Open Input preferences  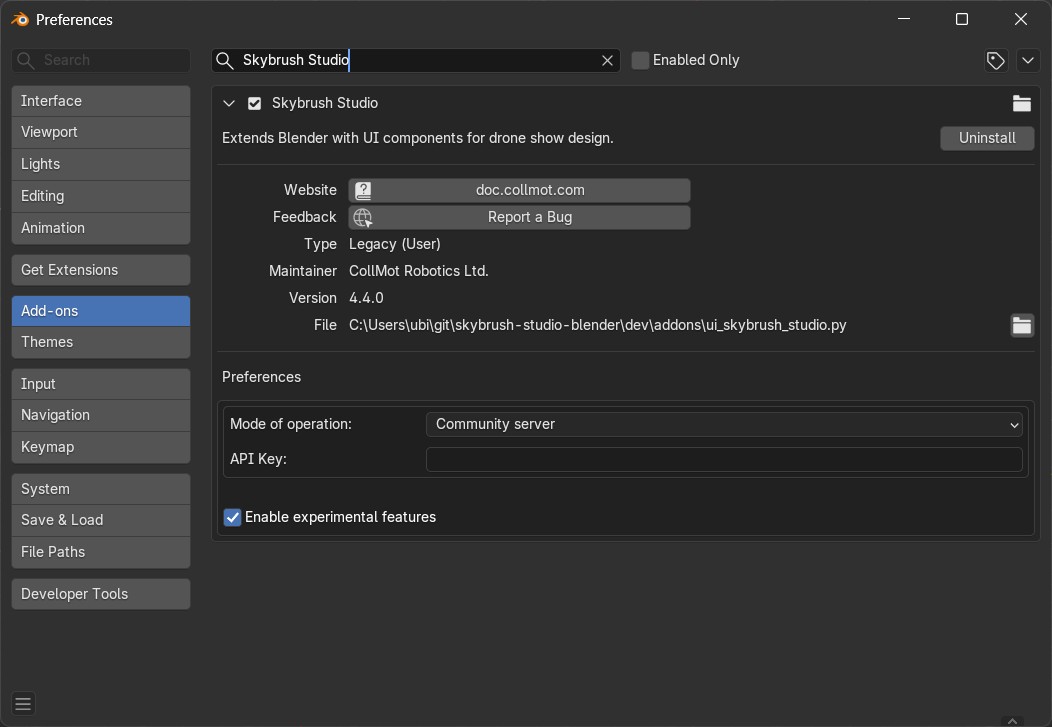pos(101,384)
